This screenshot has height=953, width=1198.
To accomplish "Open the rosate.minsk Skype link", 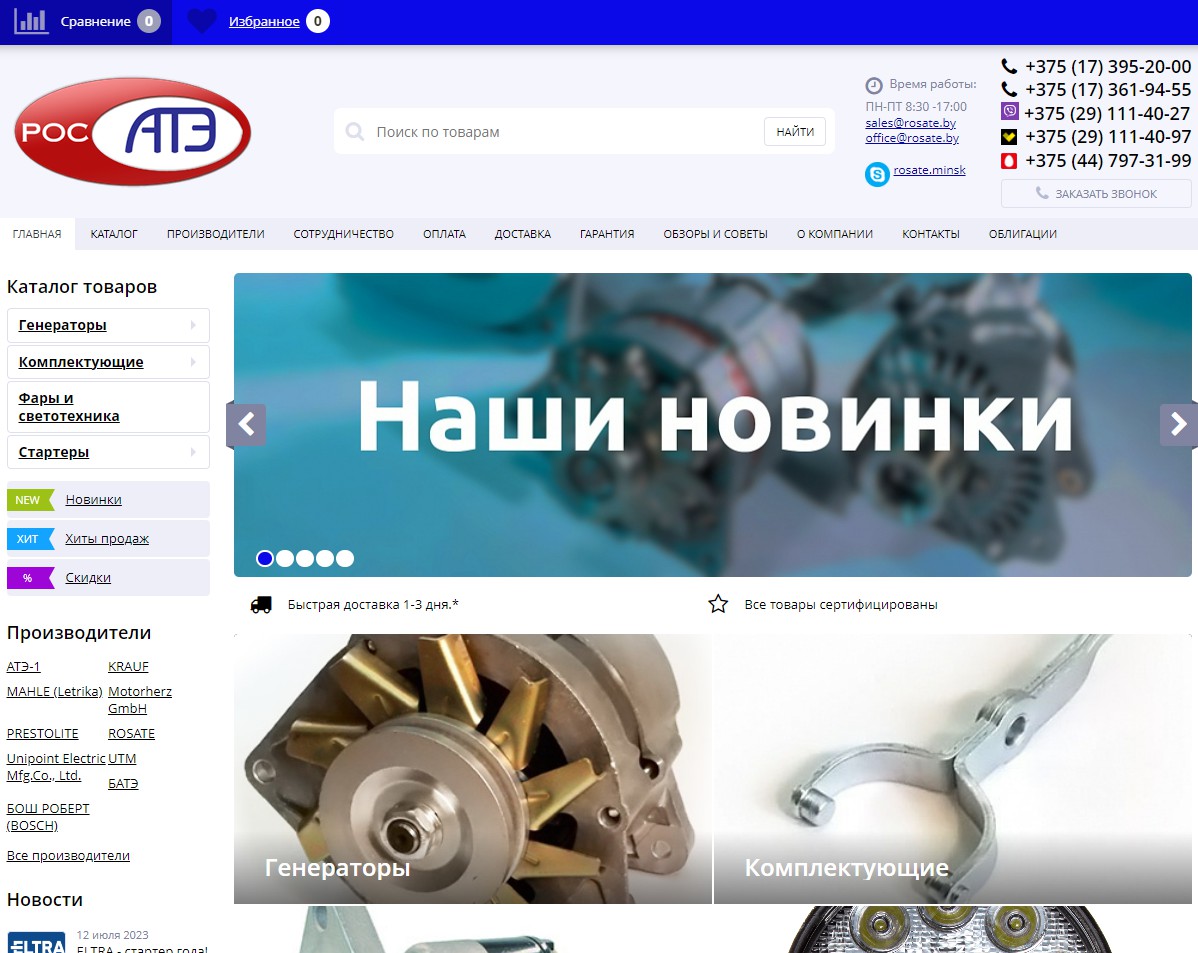I will [x=930, y=170].
